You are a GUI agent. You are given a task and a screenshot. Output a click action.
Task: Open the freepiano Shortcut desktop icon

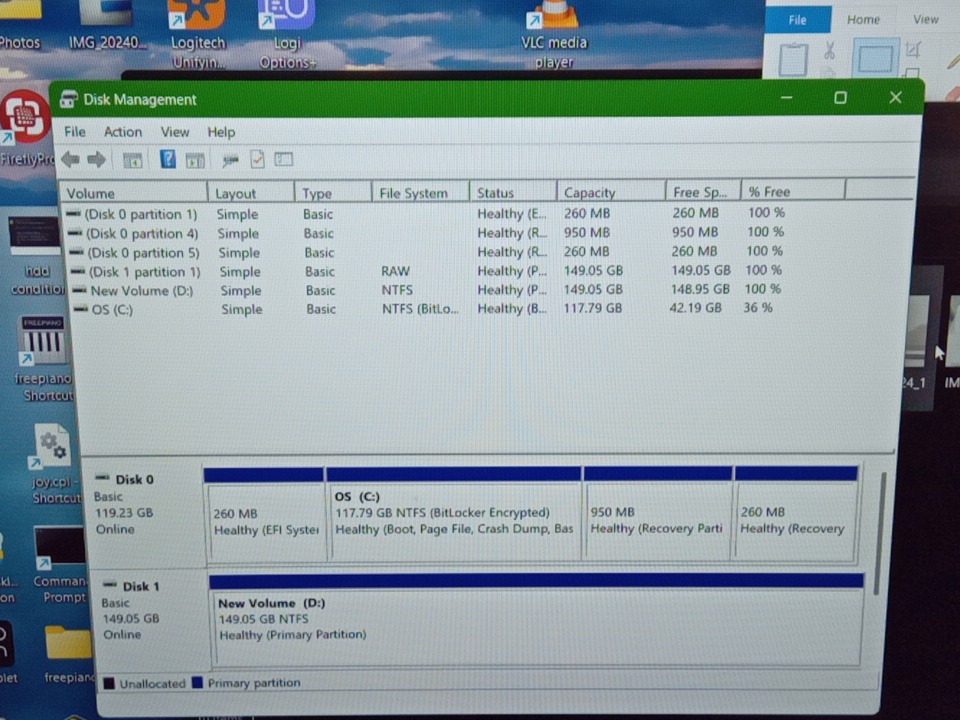click(x=44, y=358)
